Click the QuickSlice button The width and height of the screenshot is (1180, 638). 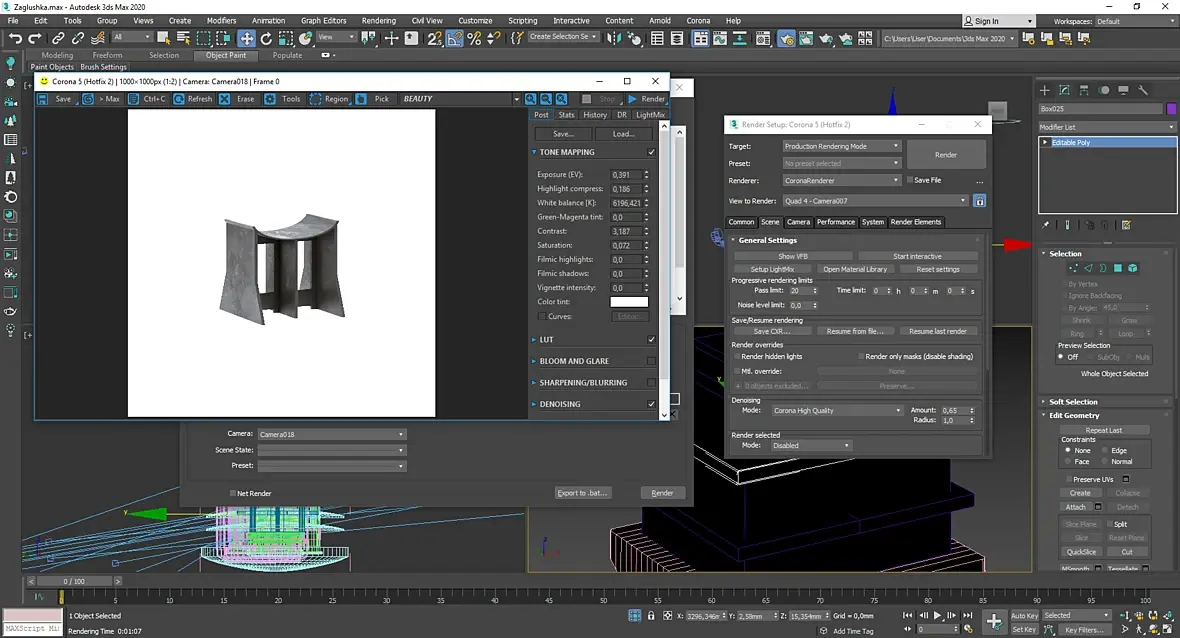[1080, 551]
